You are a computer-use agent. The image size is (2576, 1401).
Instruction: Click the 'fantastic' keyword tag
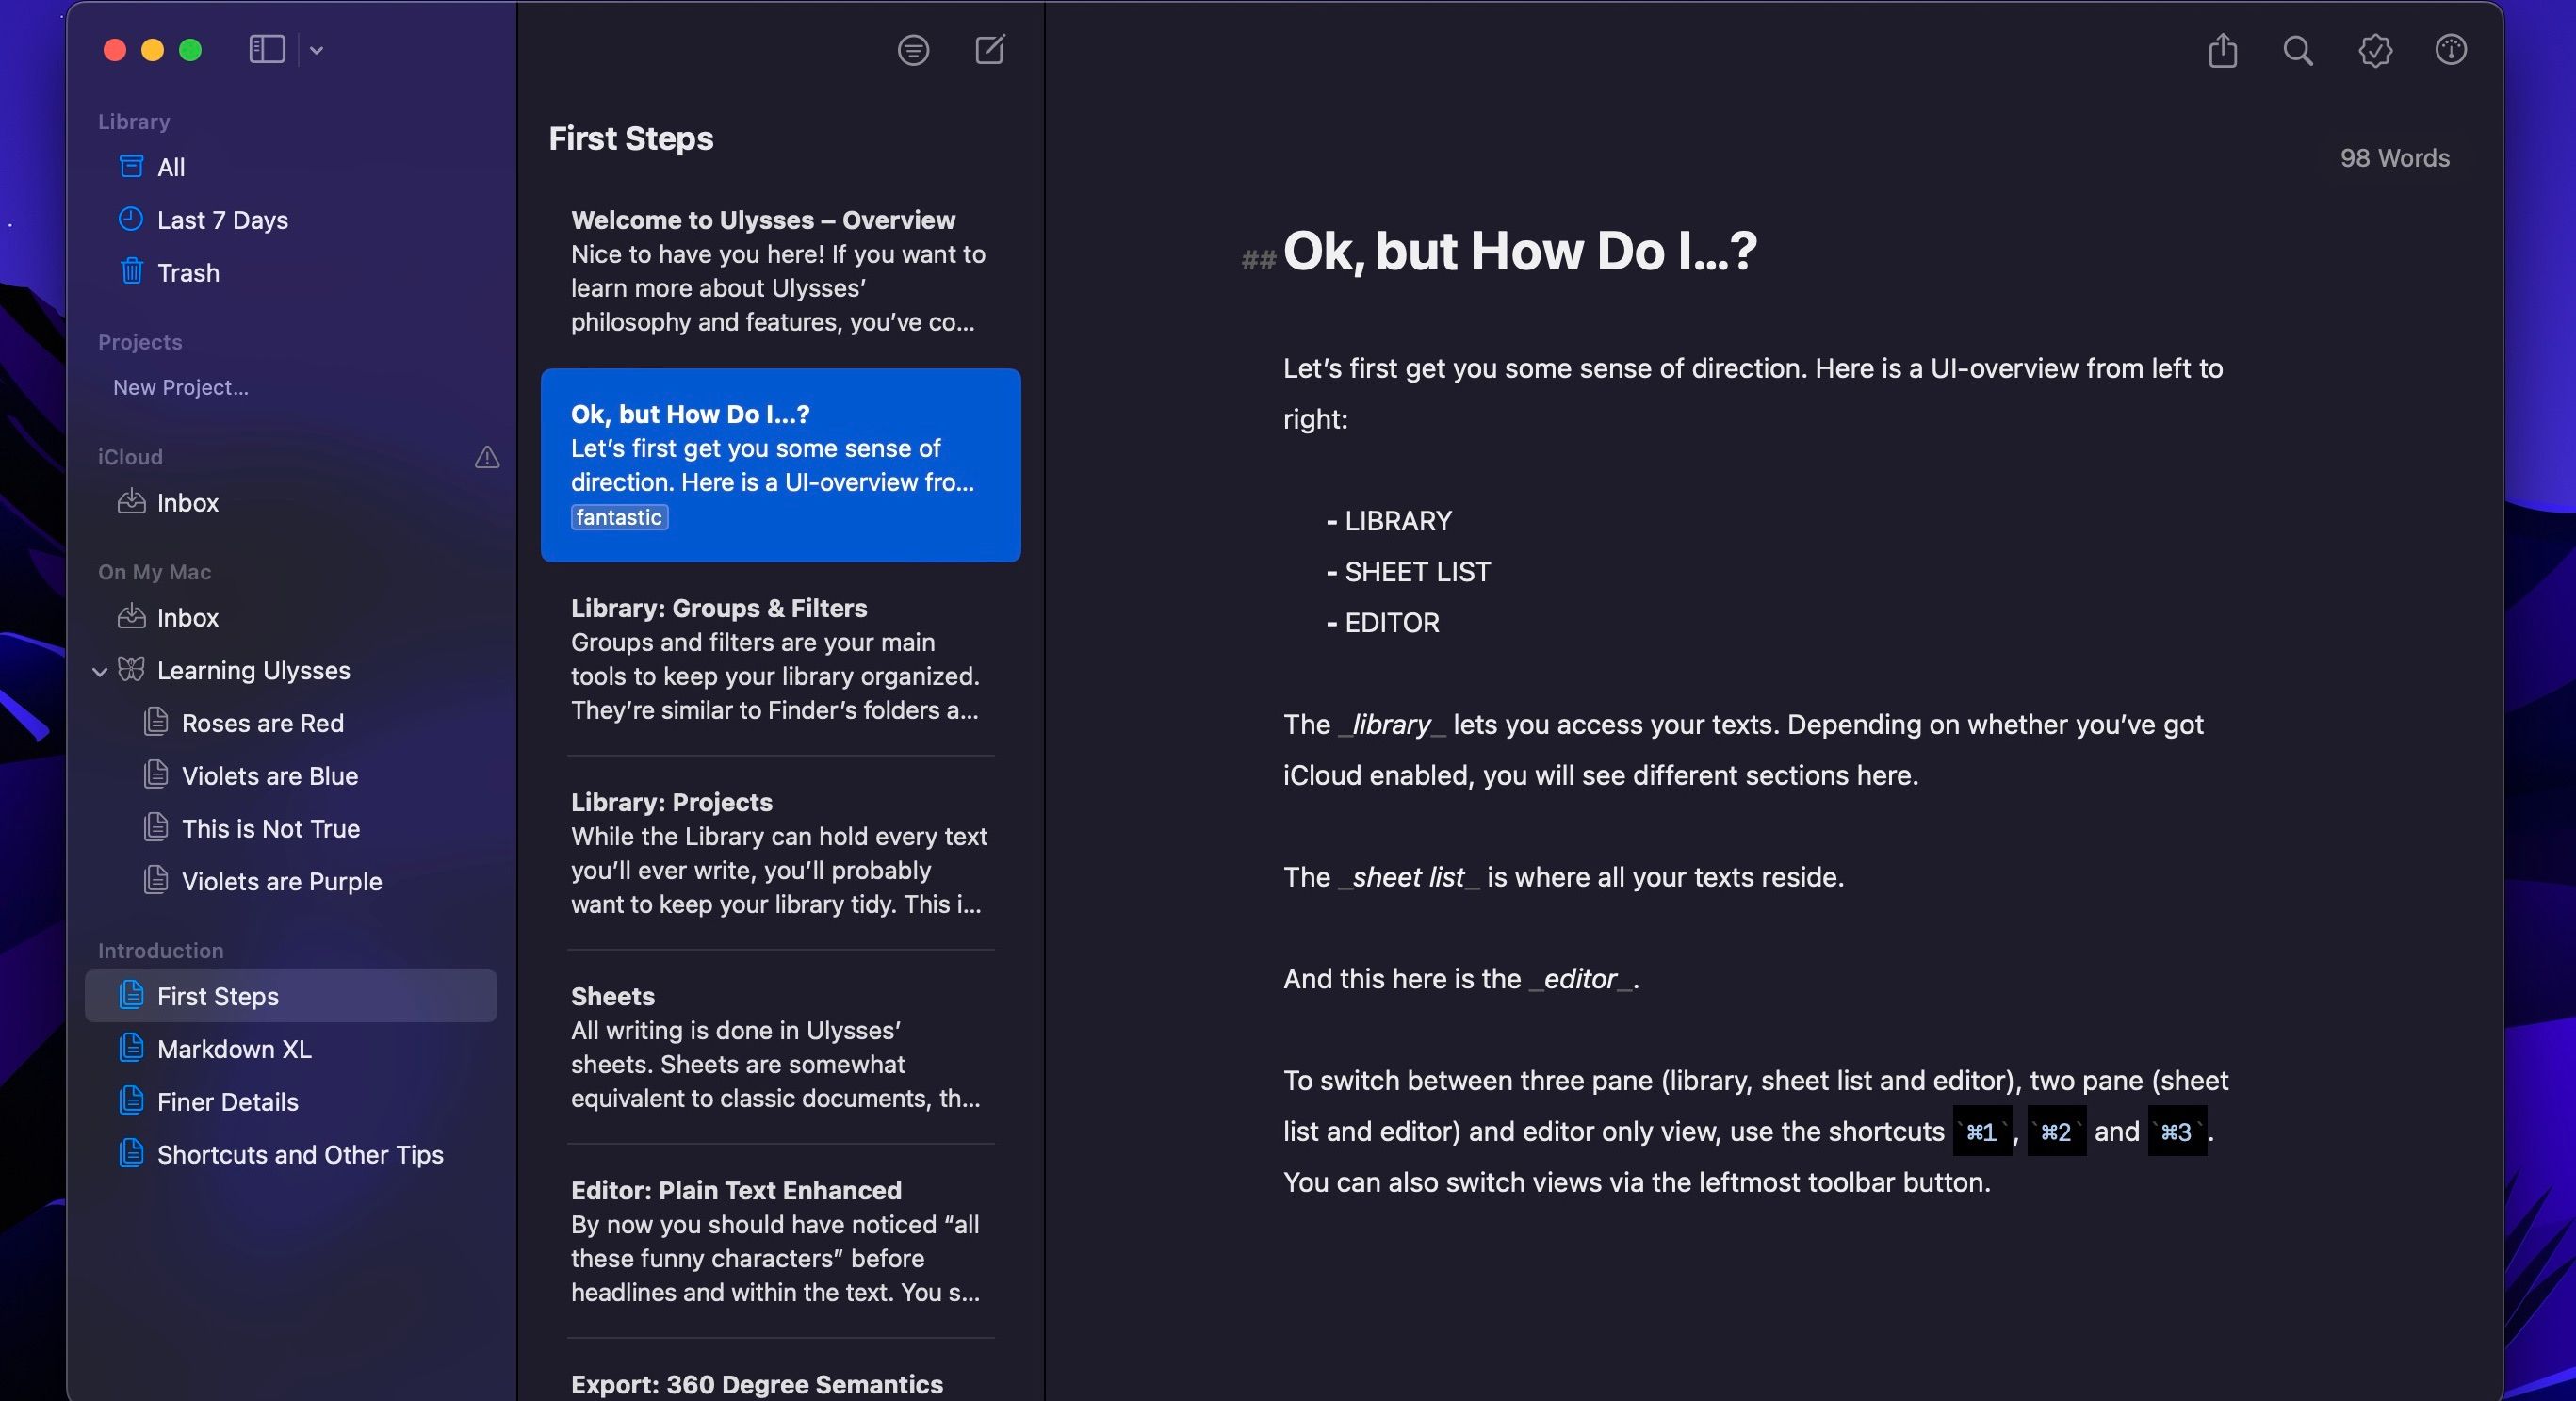click(x=617, y=518)
